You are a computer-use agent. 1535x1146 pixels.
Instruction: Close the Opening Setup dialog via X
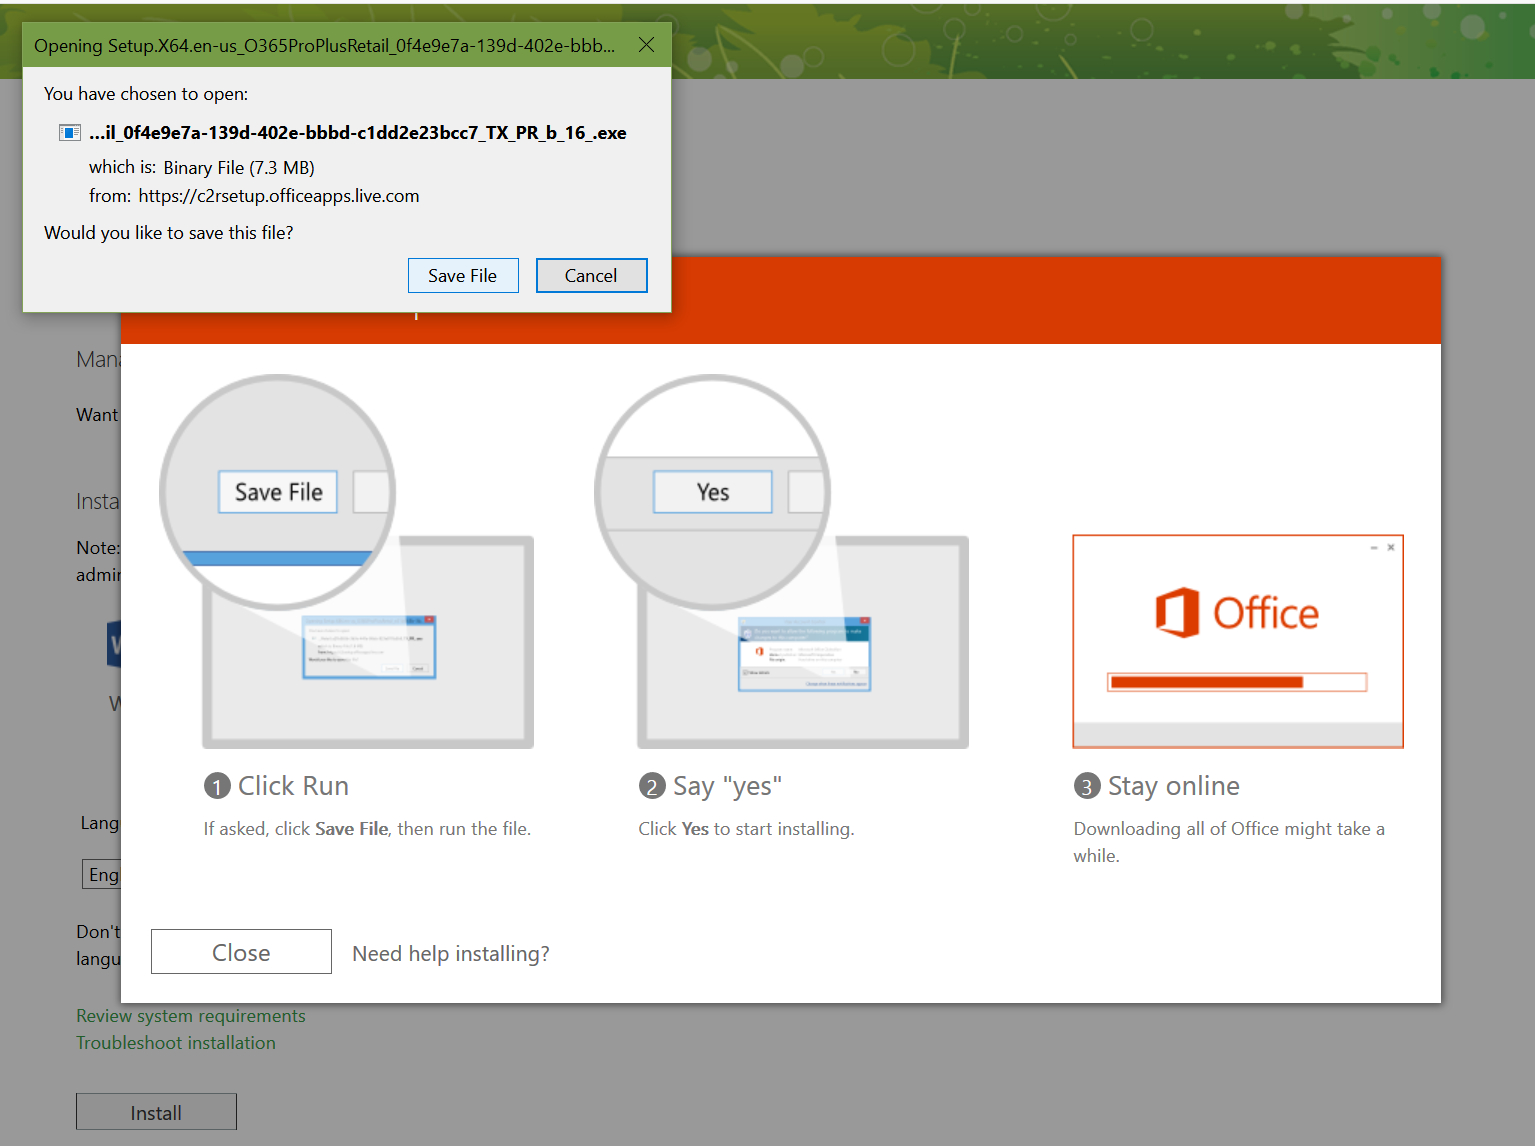(646, 45)
